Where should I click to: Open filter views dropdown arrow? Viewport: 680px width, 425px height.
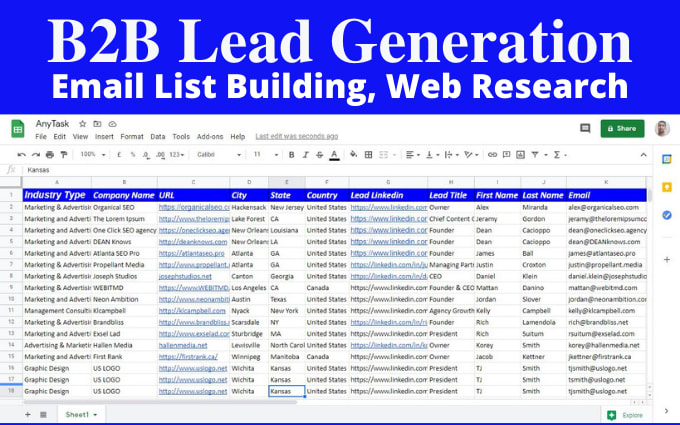coord(546,155)
